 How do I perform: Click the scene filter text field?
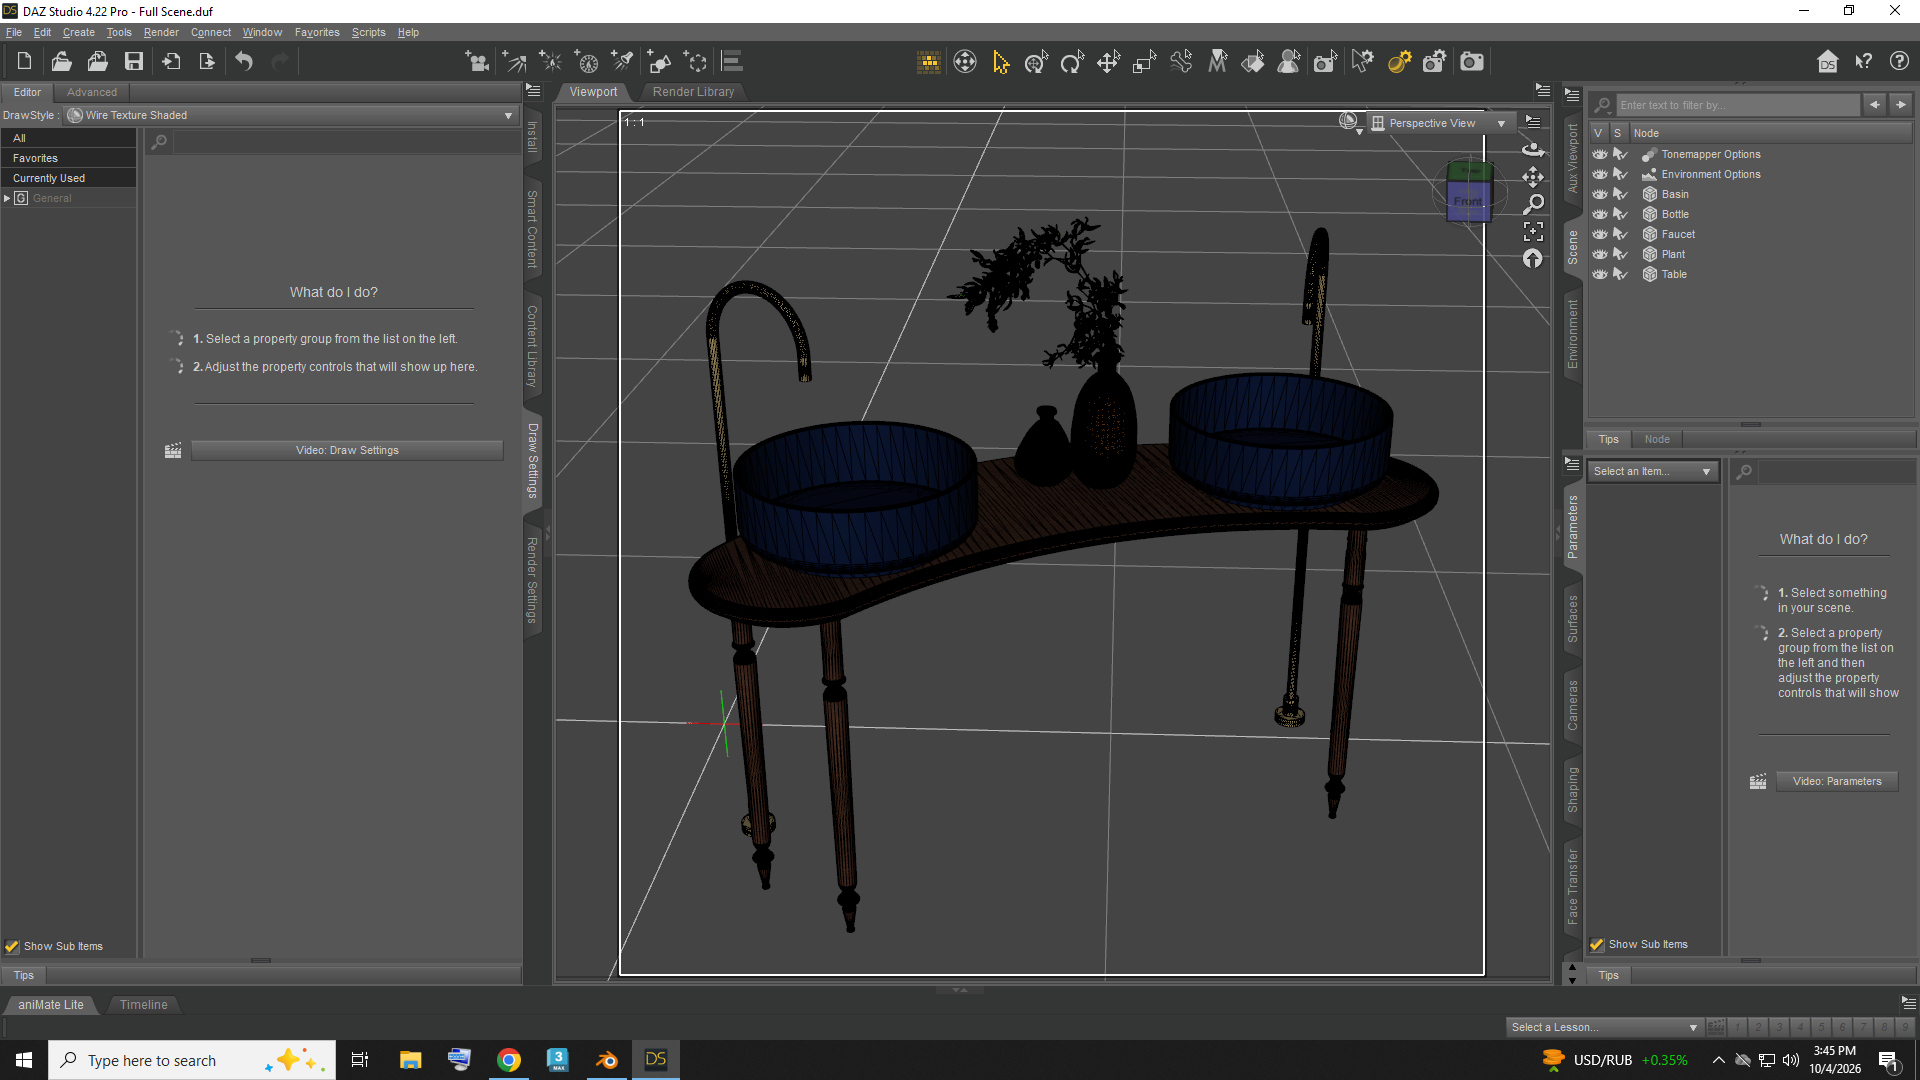click(x=1738, y=105)
